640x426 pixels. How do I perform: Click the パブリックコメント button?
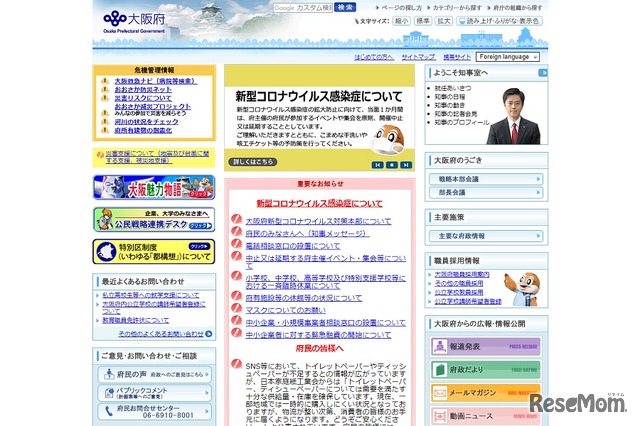[155, 393]
